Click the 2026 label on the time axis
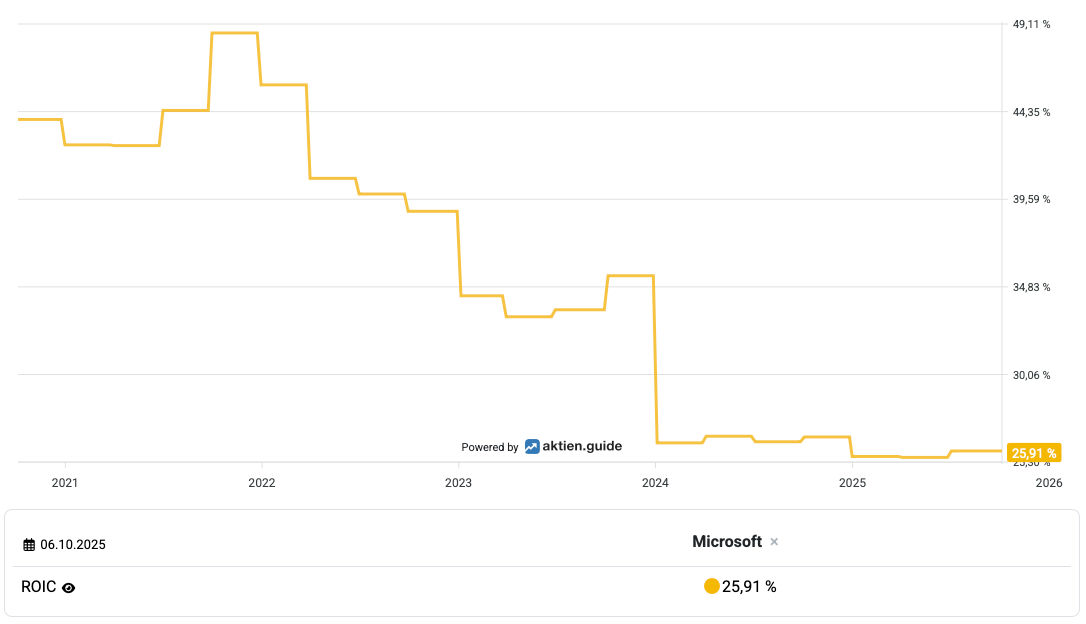Viewport: 1086px width, 624px height. tap(1048, 484)
